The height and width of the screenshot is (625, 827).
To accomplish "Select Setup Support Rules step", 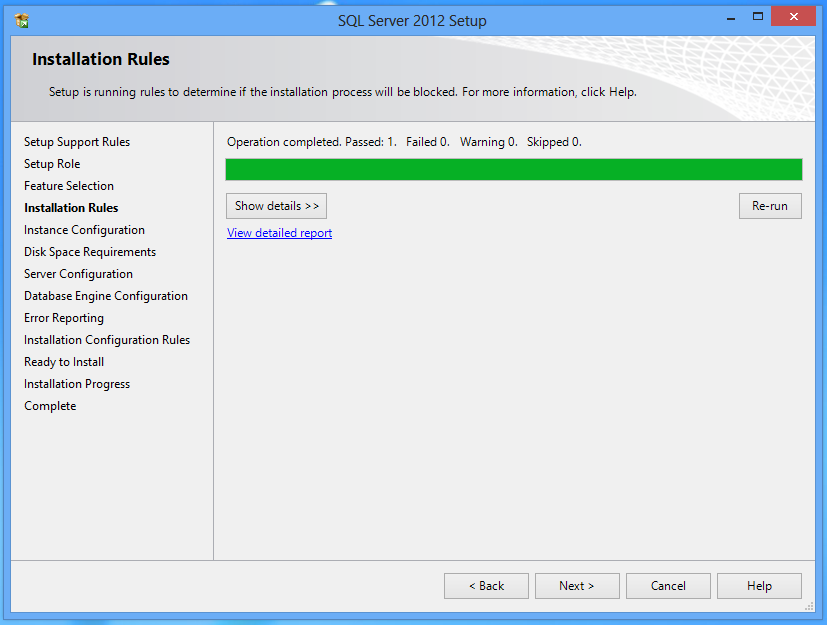I will pos(77,142).
